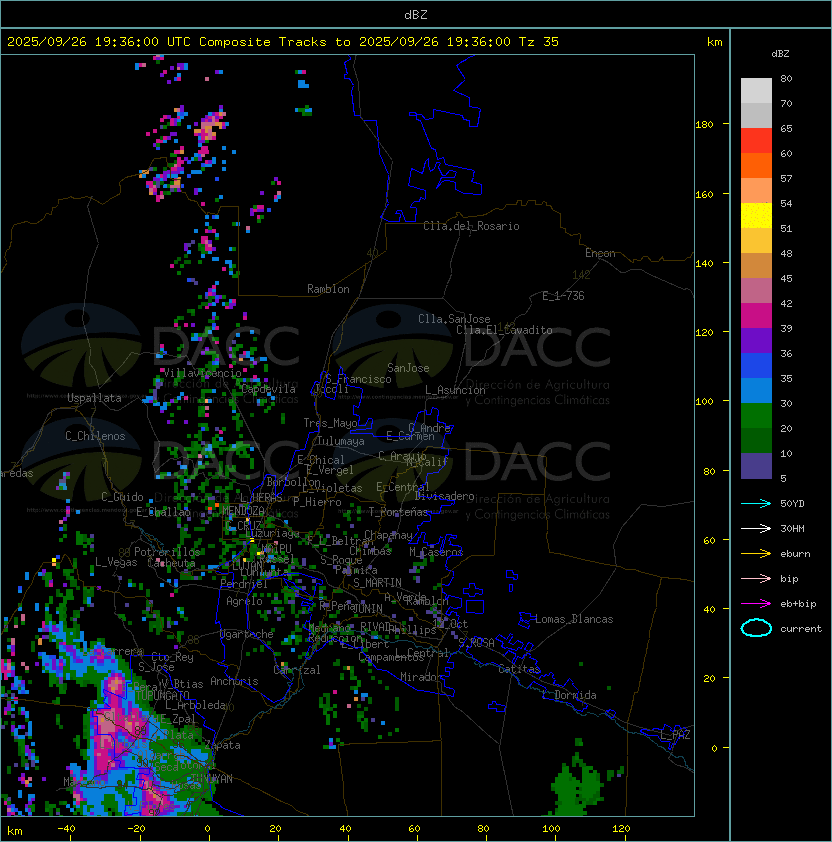Click the L_PAZ label at map edge
832x842 pixels.
pyautogui.click(x=675, y=734)
